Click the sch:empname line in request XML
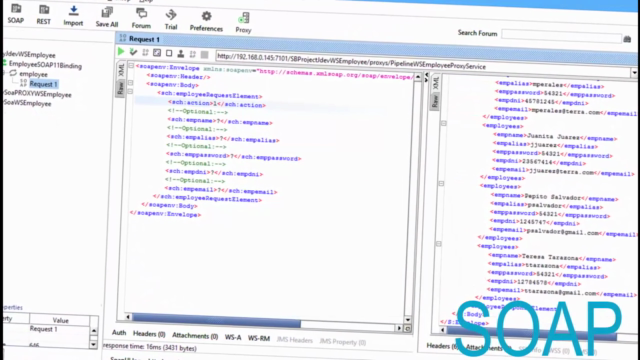The width and height of the screenshot is (640, 360). 220,121
